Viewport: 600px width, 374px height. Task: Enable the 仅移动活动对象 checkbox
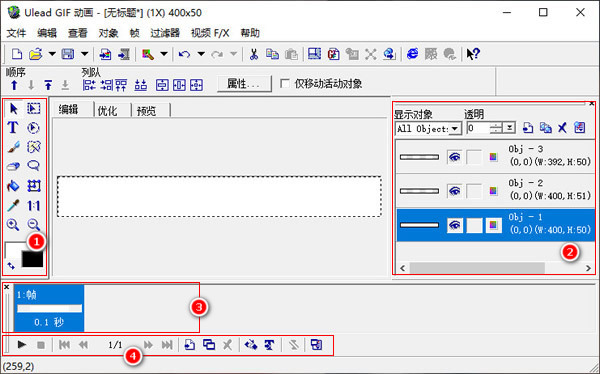coord(285,83)
